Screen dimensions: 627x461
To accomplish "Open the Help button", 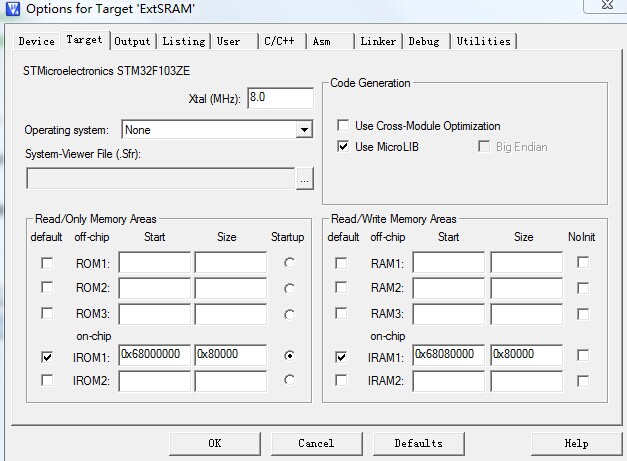I will click(577, 443).
